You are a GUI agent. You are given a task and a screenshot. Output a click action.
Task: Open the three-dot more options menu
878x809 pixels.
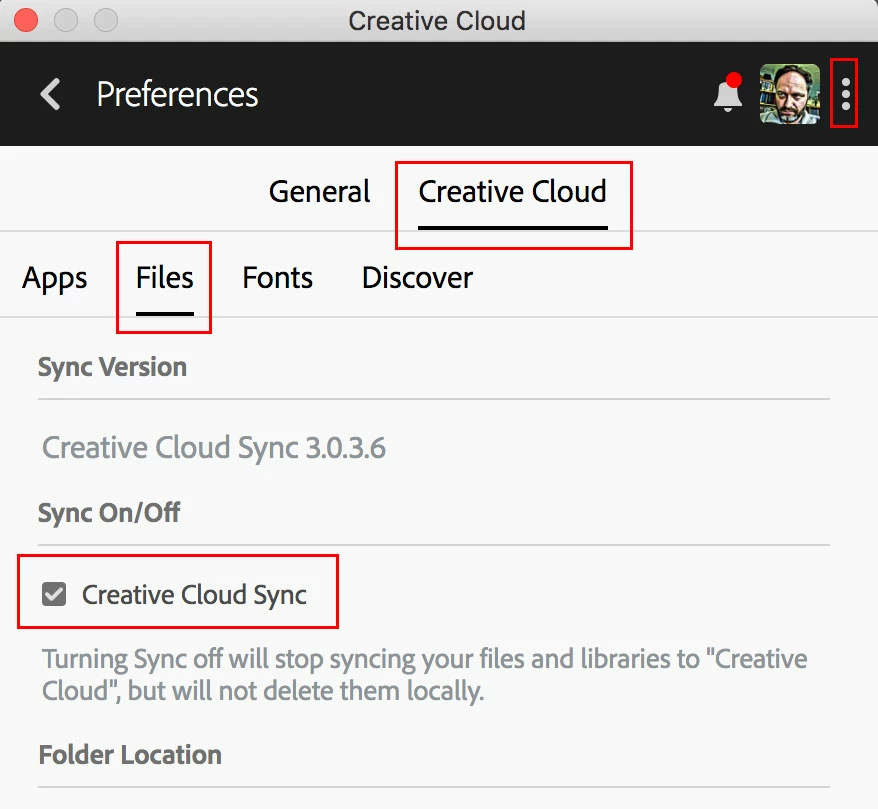click(846, 93)
